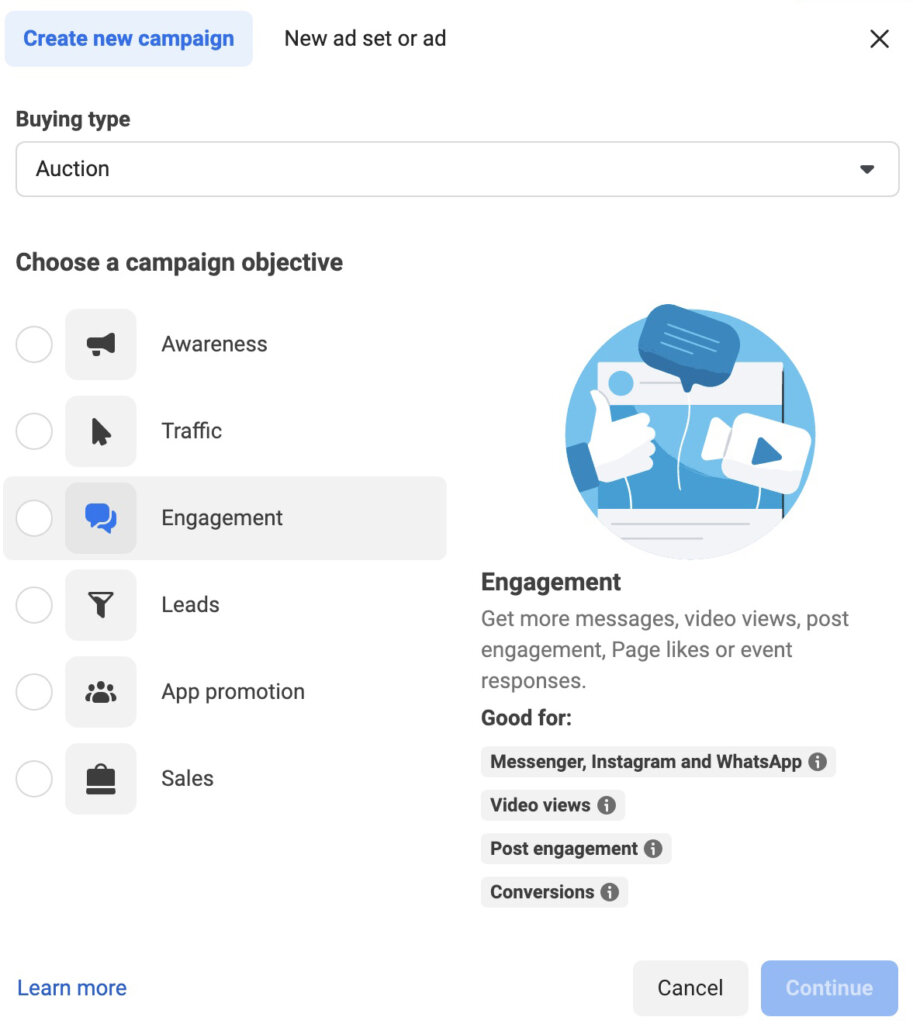Open info for Post engagement
The image size is (913, 1024).
coord(655,848)
